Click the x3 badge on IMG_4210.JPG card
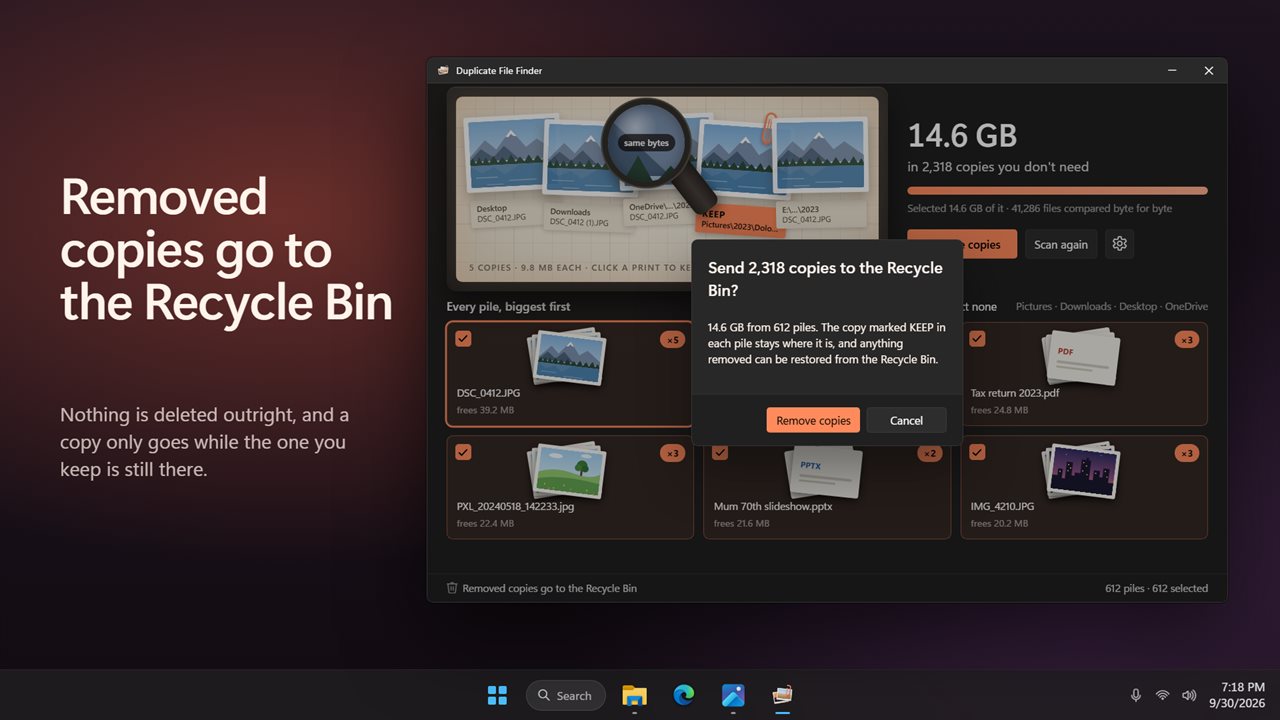The width and height of the screenshot is (1280, 720). [x=1187, y=453]
